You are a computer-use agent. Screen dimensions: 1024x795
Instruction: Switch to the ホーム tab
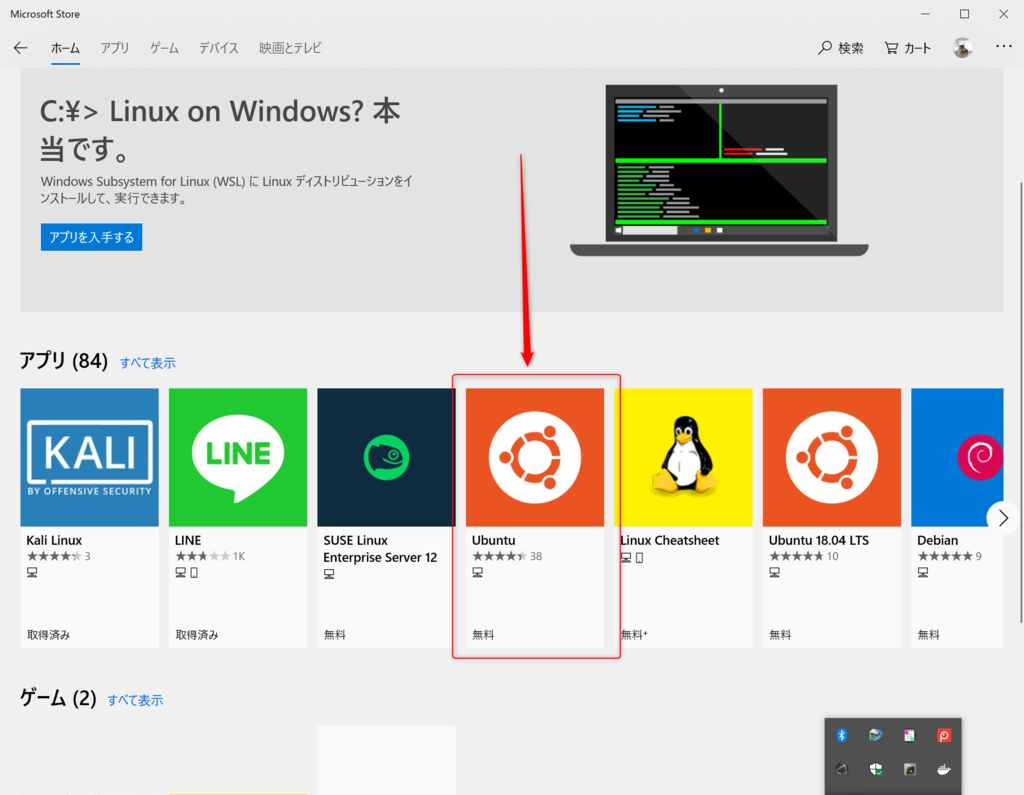(65, 48)
